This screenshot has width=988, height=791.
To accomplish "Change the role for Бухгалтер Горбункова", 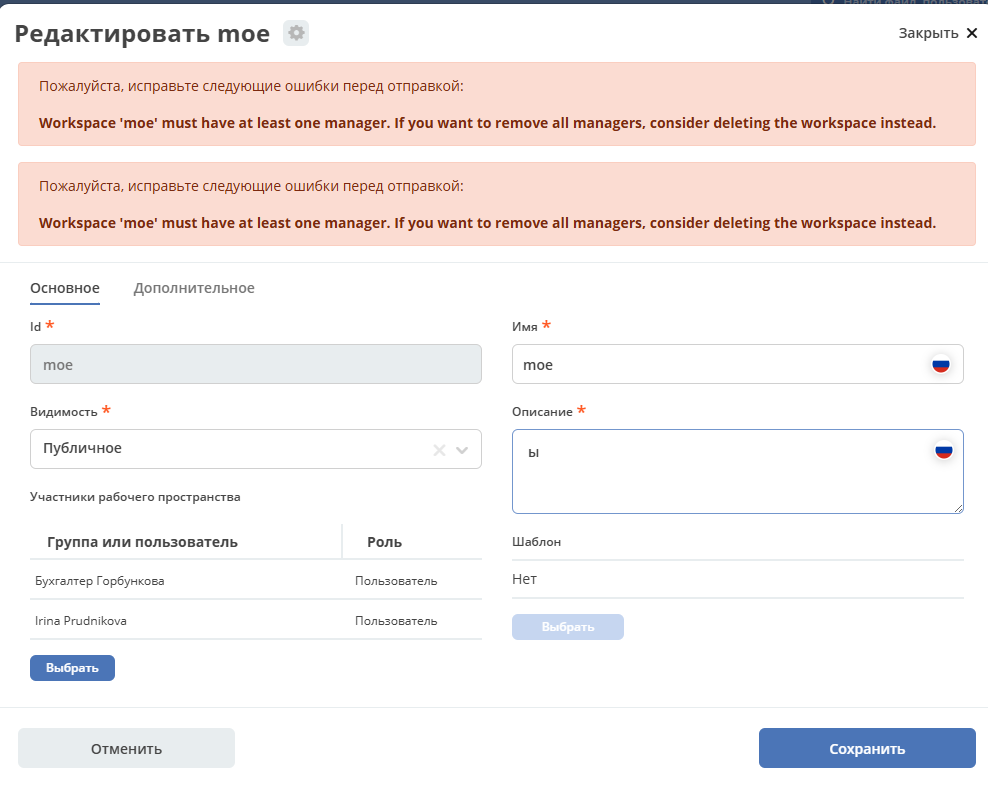I will click(x=396, y=581).
